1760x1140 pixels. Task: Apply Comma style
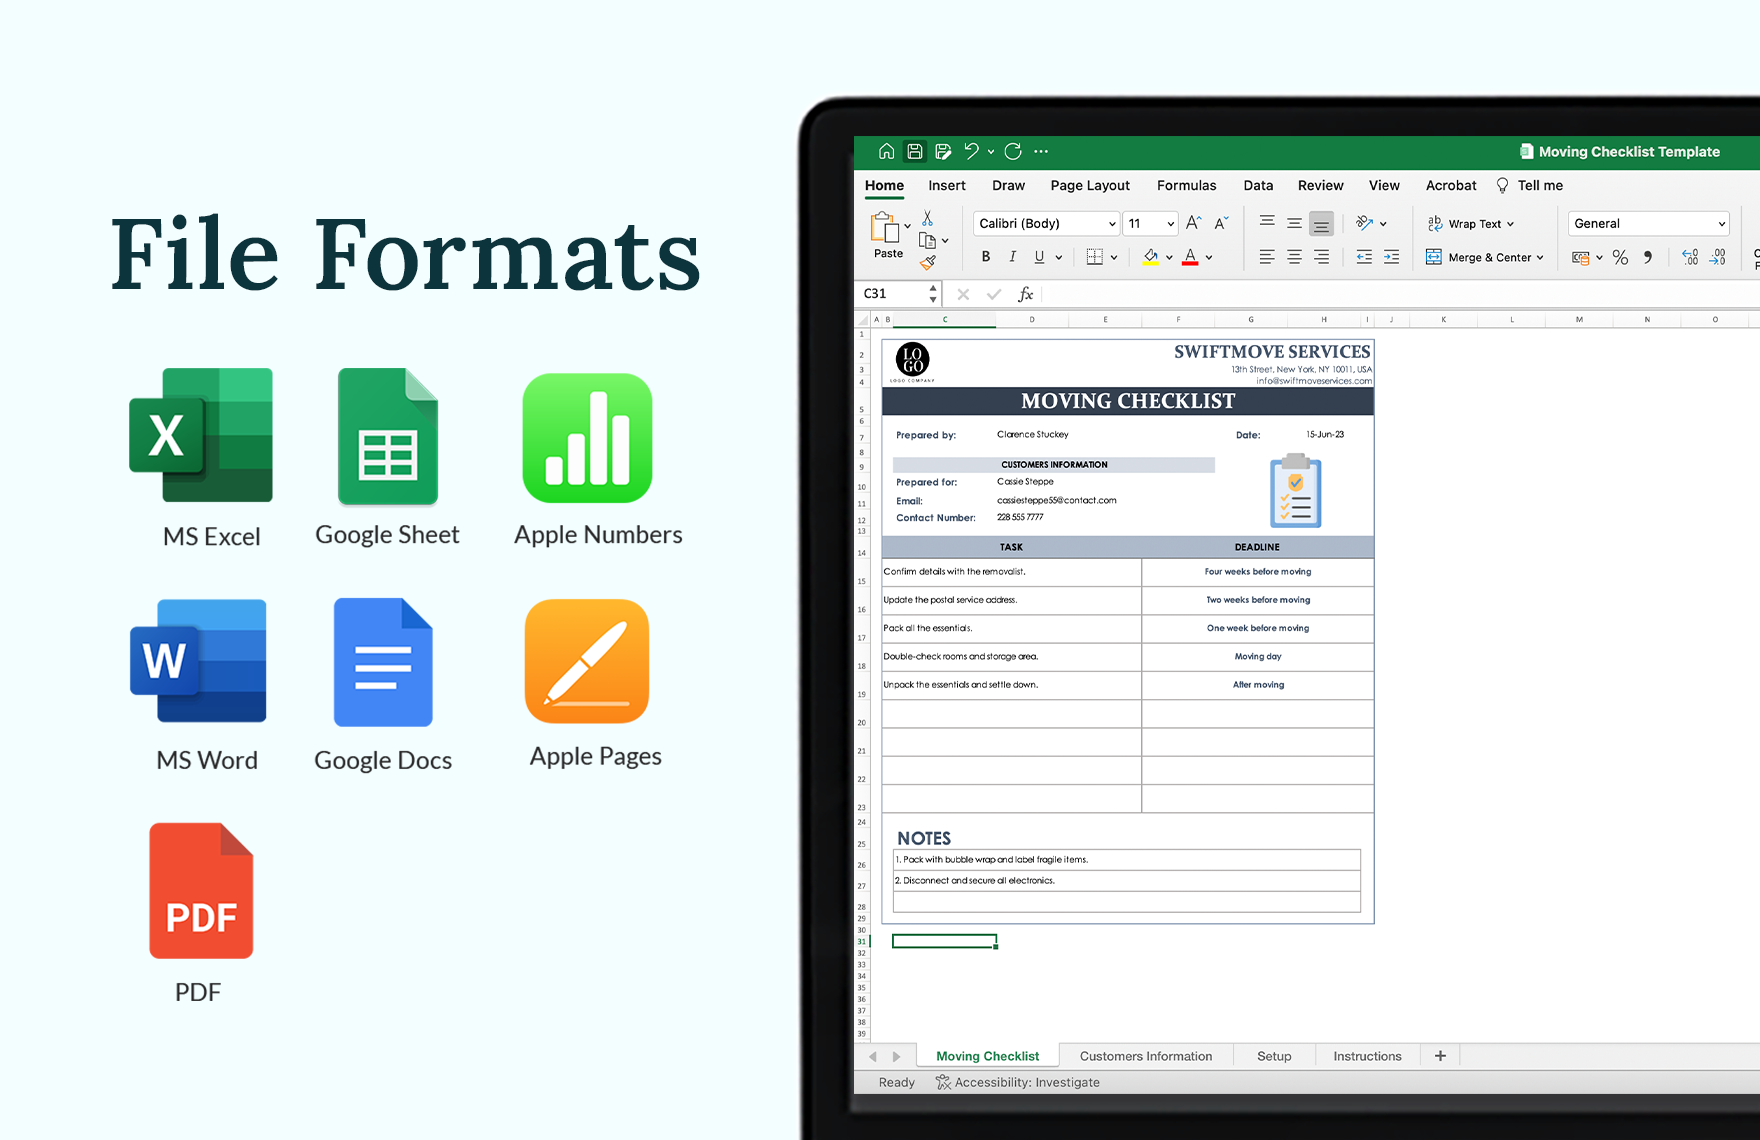pyautogui.click(x=1648, y=257)
